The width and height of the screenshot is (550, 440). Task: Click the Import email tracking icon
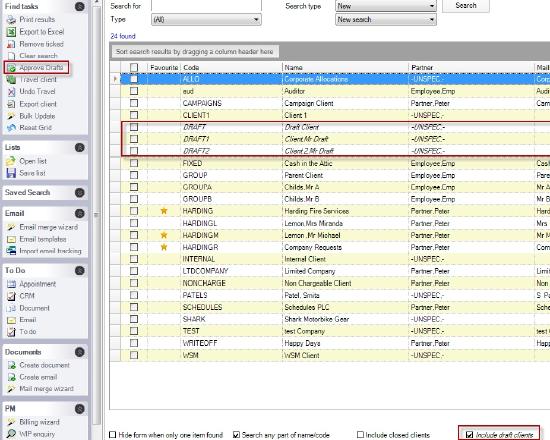coord(11,251)
